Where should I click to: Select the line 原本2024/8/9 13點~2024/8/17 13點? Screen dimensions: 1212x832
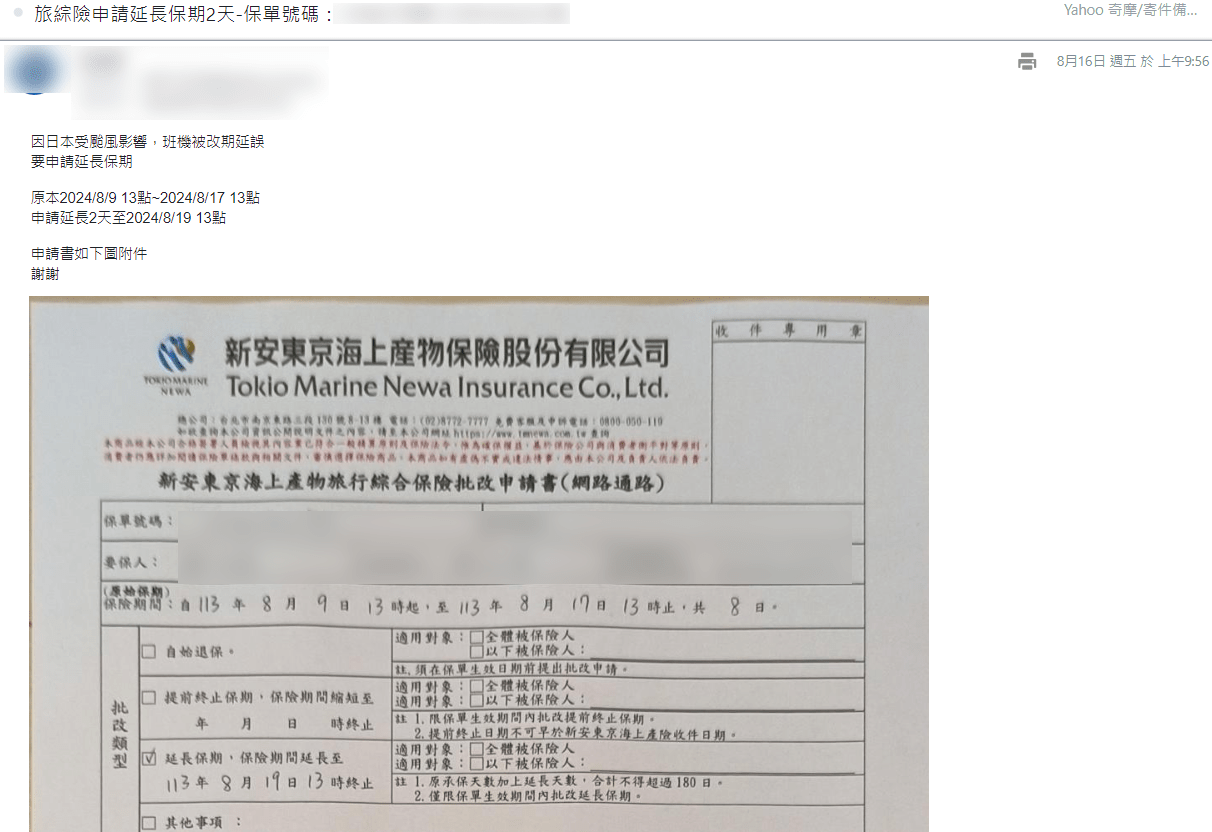tap(146, 198)
